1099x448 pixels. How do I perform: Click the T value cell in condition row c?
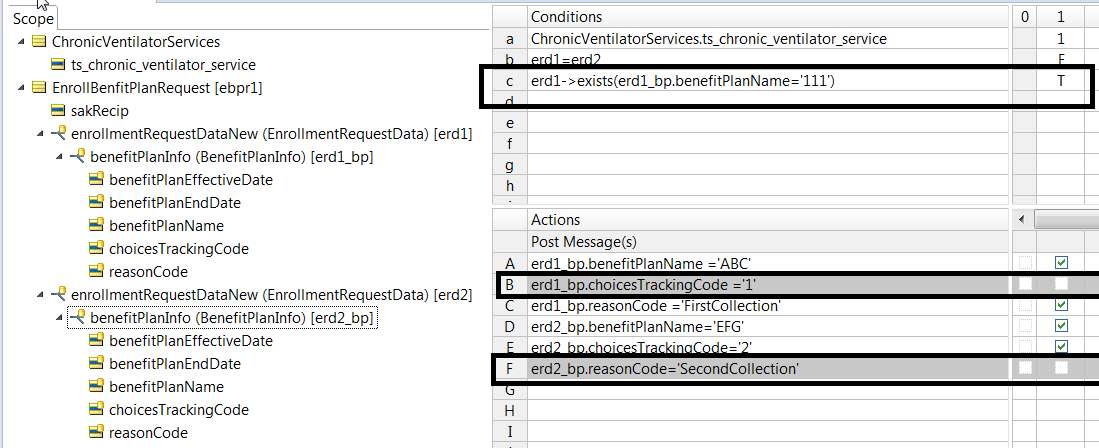(1061, 81)
